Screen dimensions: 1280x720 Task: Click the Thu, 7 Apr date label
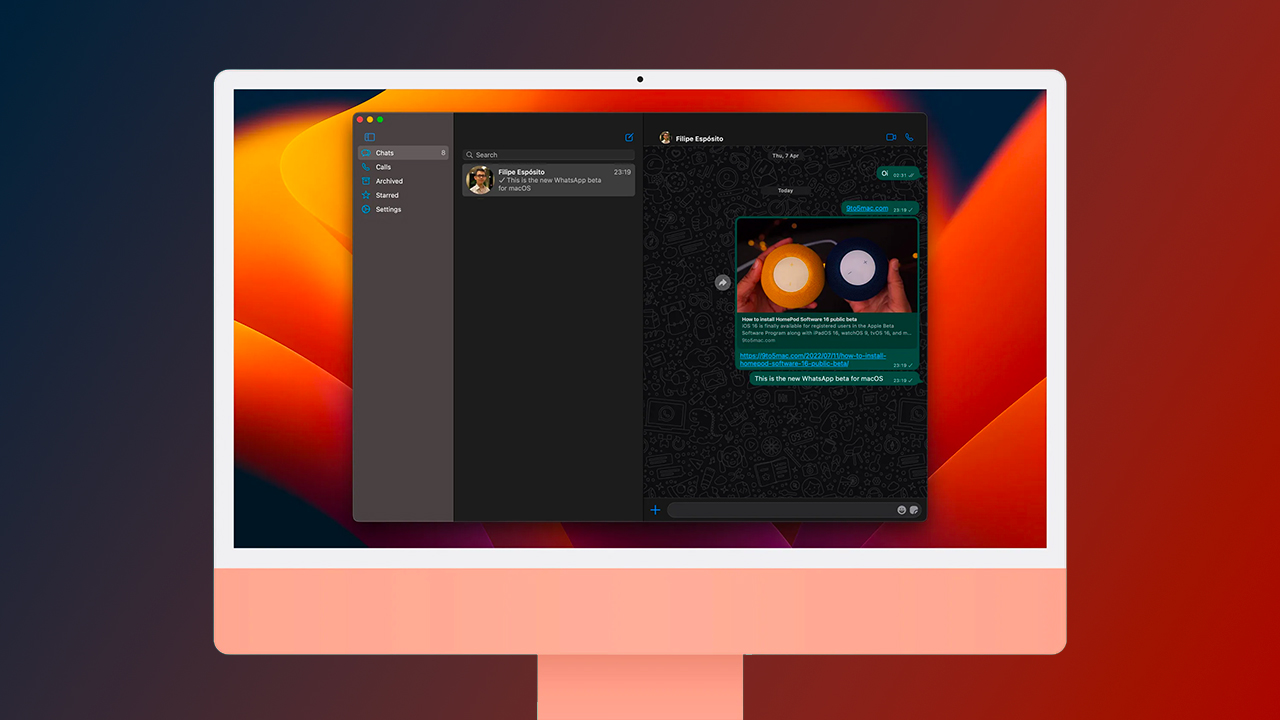coord(786,156)
